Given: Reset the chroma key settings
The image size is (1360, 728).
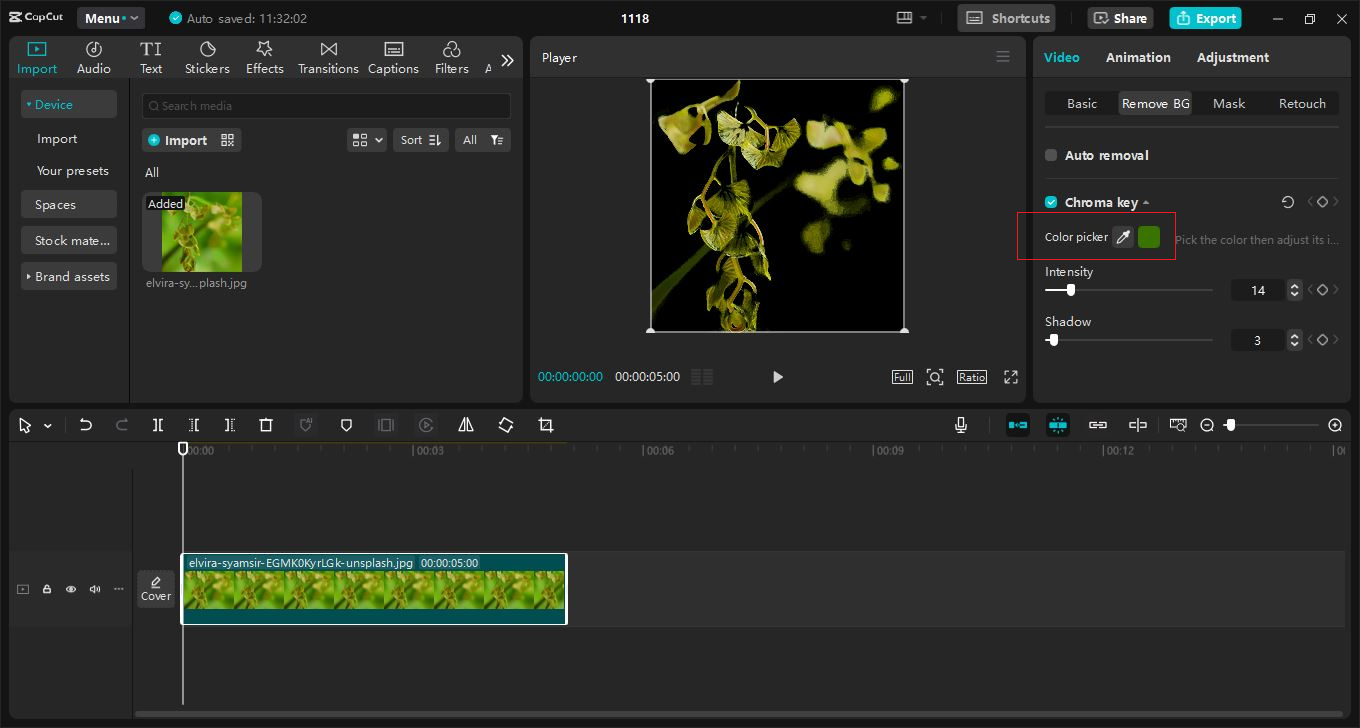Looking at the screenshot, I should (x=1288, y=202).
